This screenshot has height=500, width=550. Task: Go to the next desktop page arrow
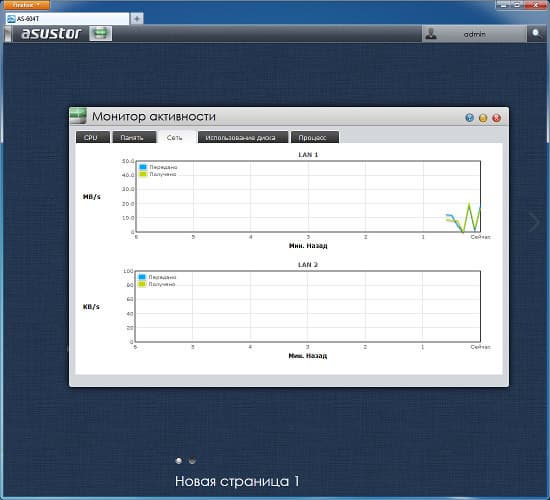point(534,222)
